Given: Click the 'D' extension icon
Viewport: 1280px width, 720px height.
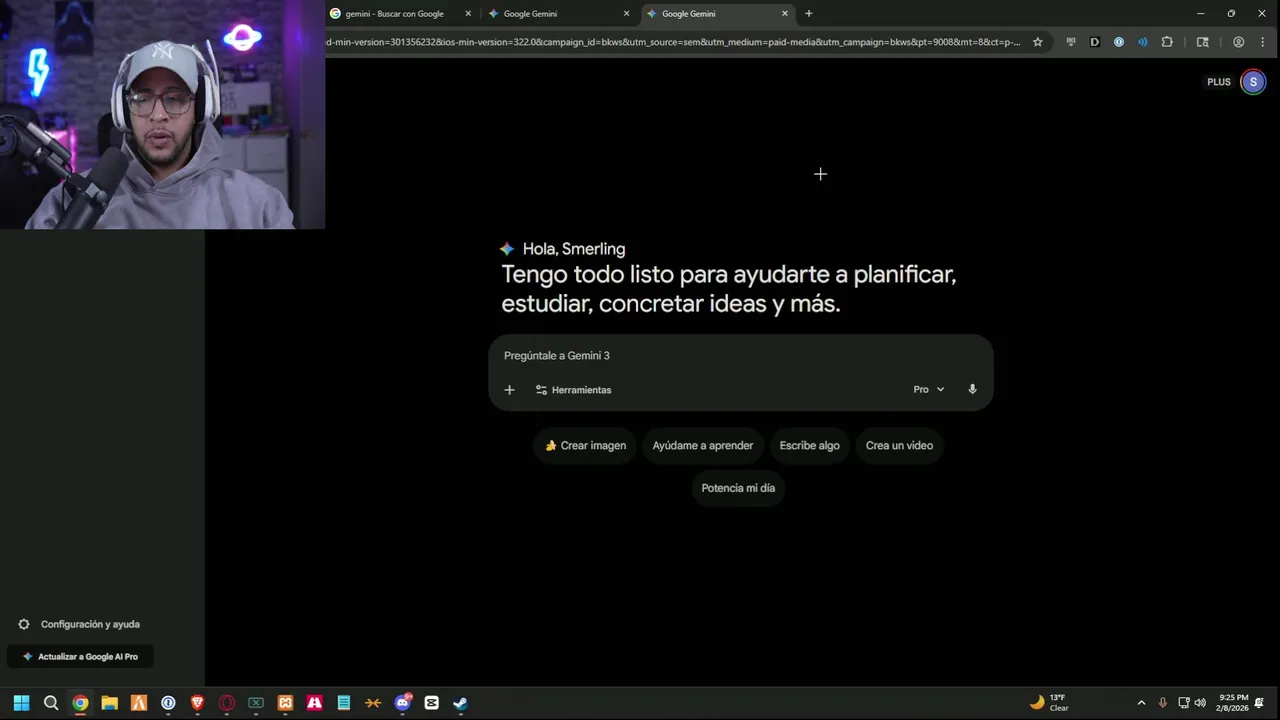Looking at the screenshot, I should coord(1095,42).
